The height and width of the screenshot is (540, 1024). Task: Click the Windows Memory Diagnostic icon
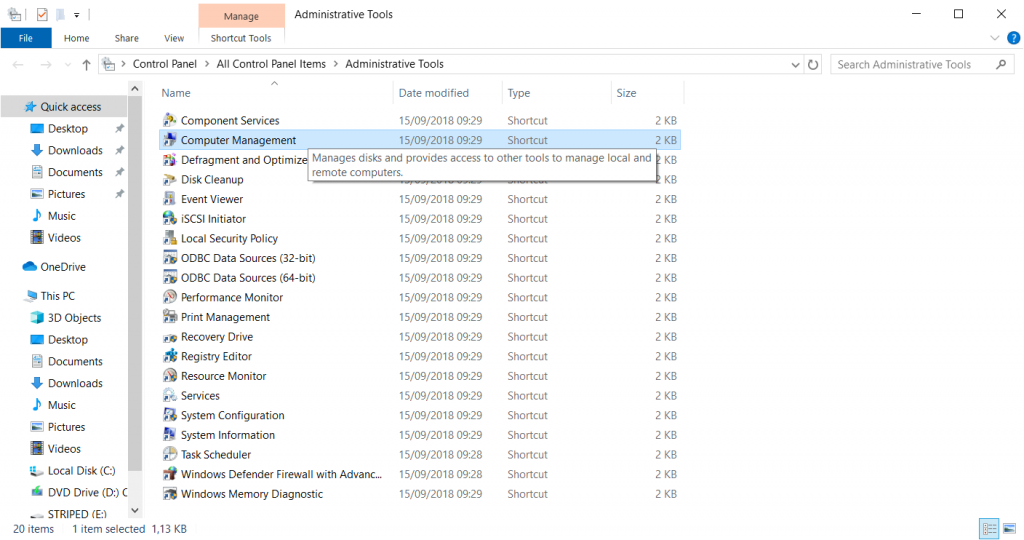click(170, 494)
